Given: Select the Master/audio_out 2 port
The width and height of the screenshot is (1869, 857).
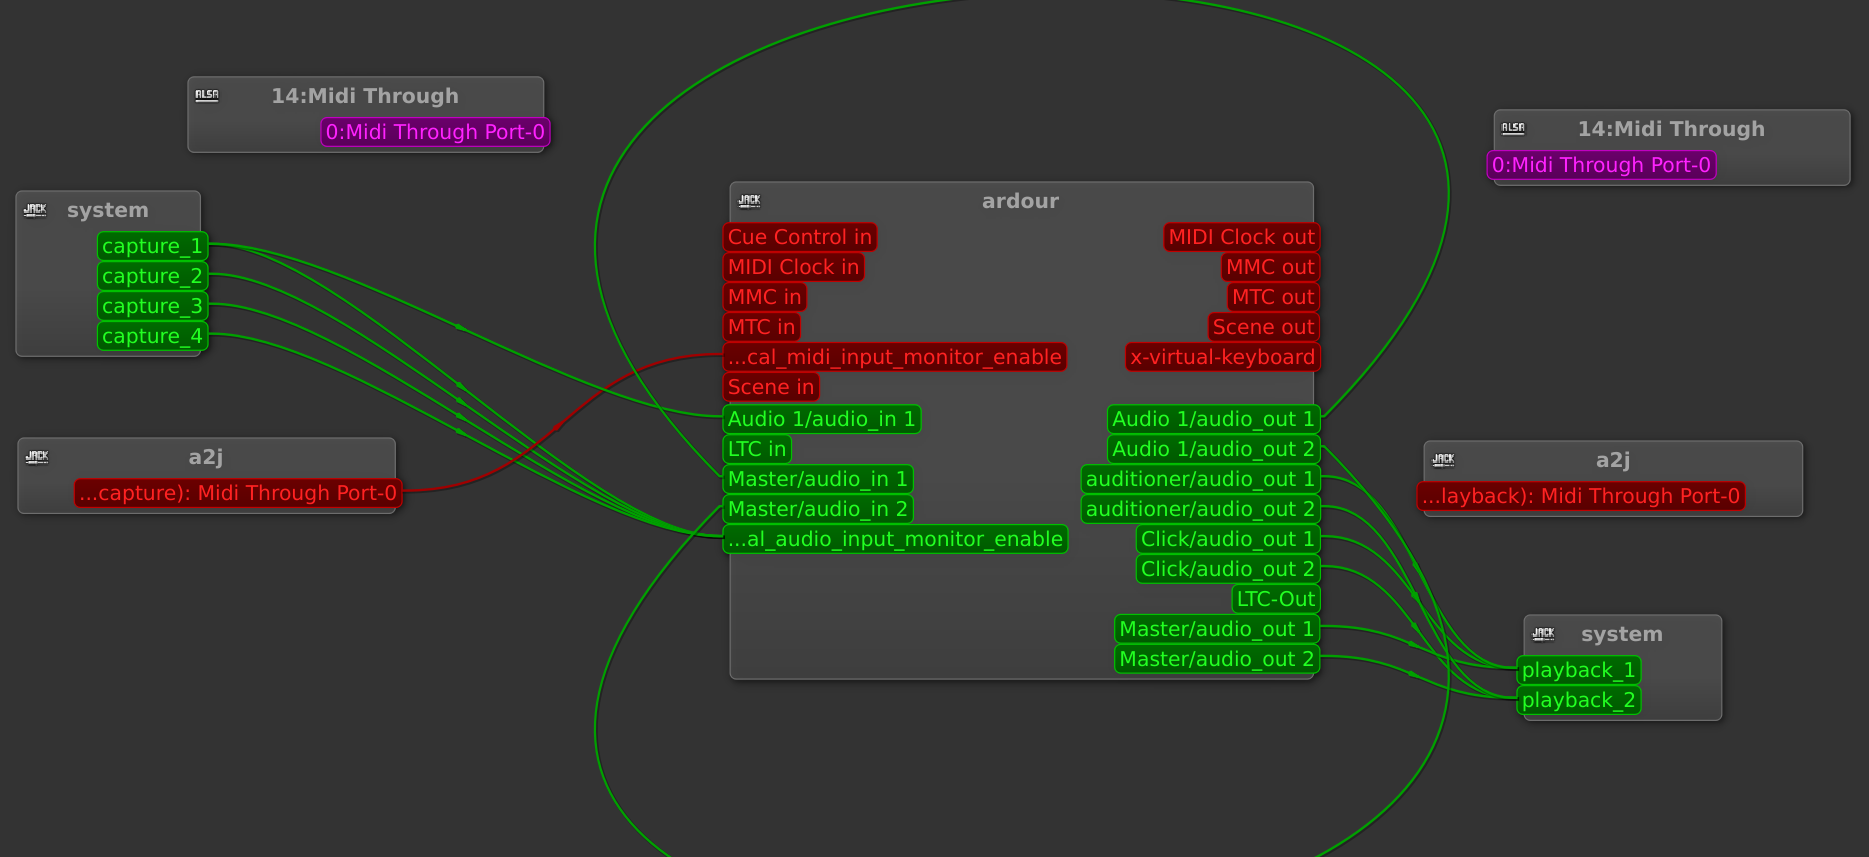Looking at the screenshot, I should pos(1217,659).
